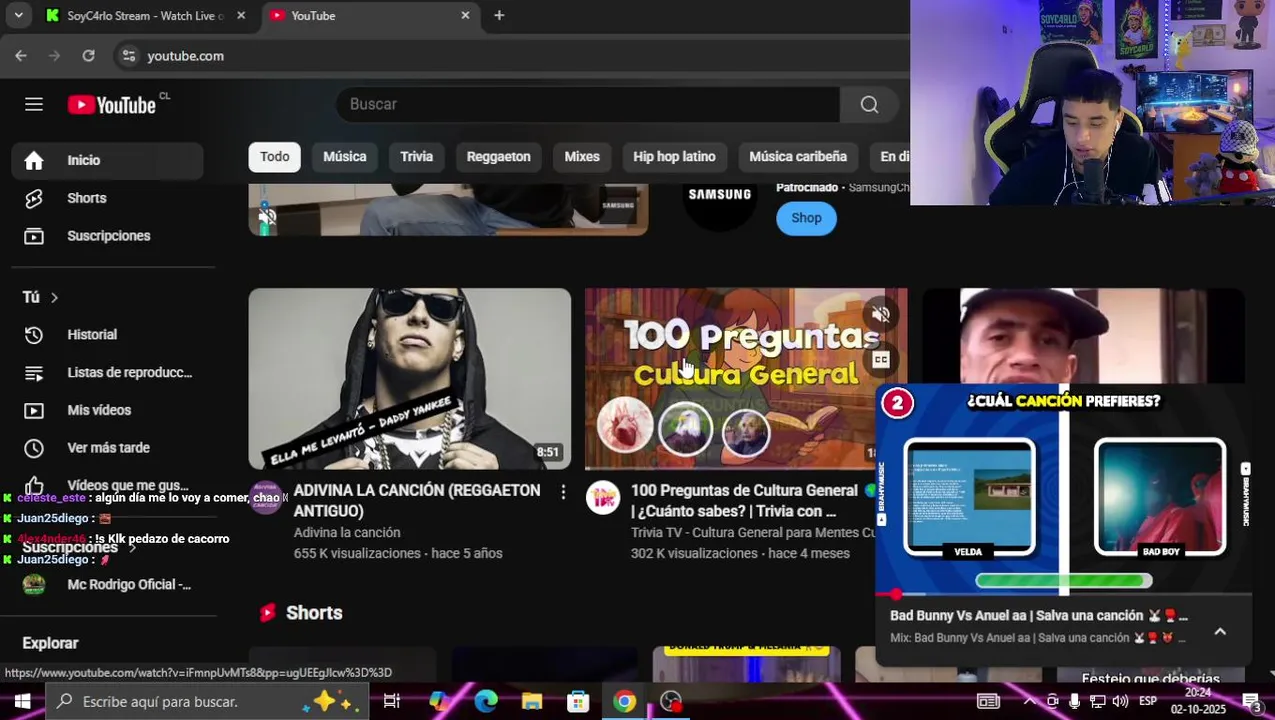
Task: Open 100 Preguntas de Cultura General title
Action: [x=744, y=500]
